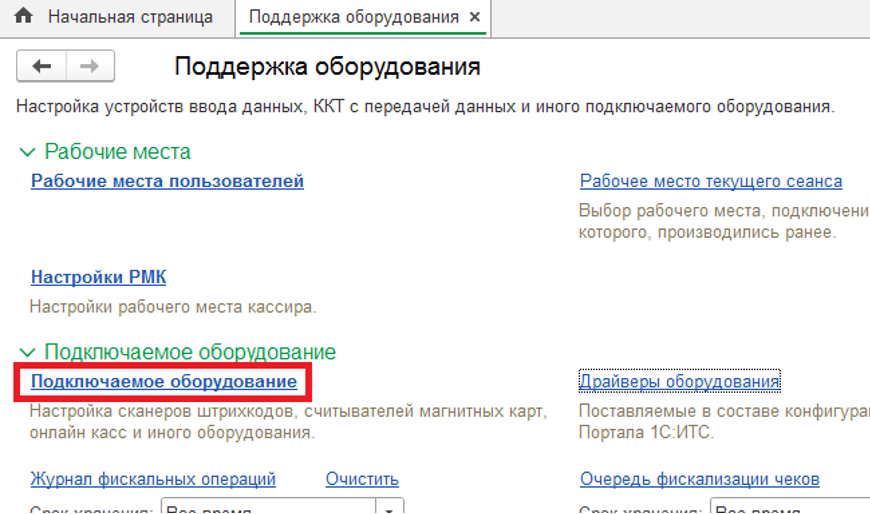Collapse the Подключаемое оборудование section chevron
The height and width of the screenshot is (514, 870).
[x=27, y=352]
